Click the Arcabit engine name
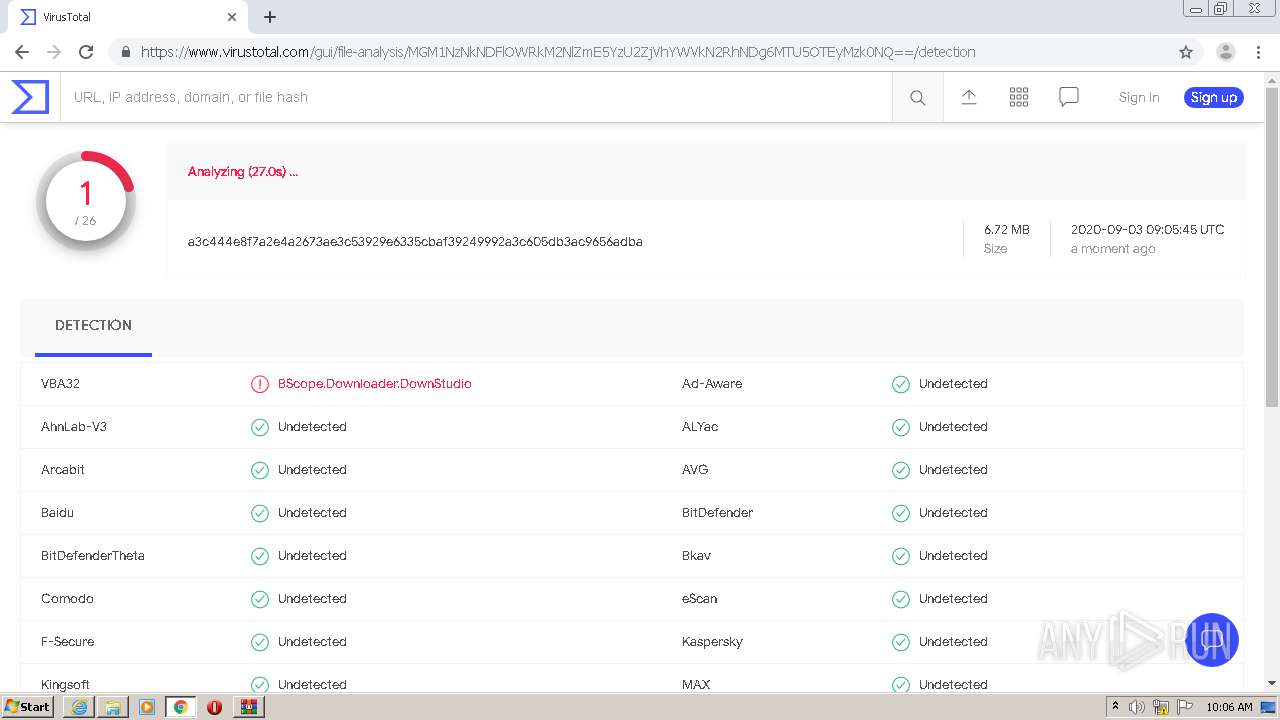The height and width of the screenshot is (720, 1280). [x=63, y=470]
